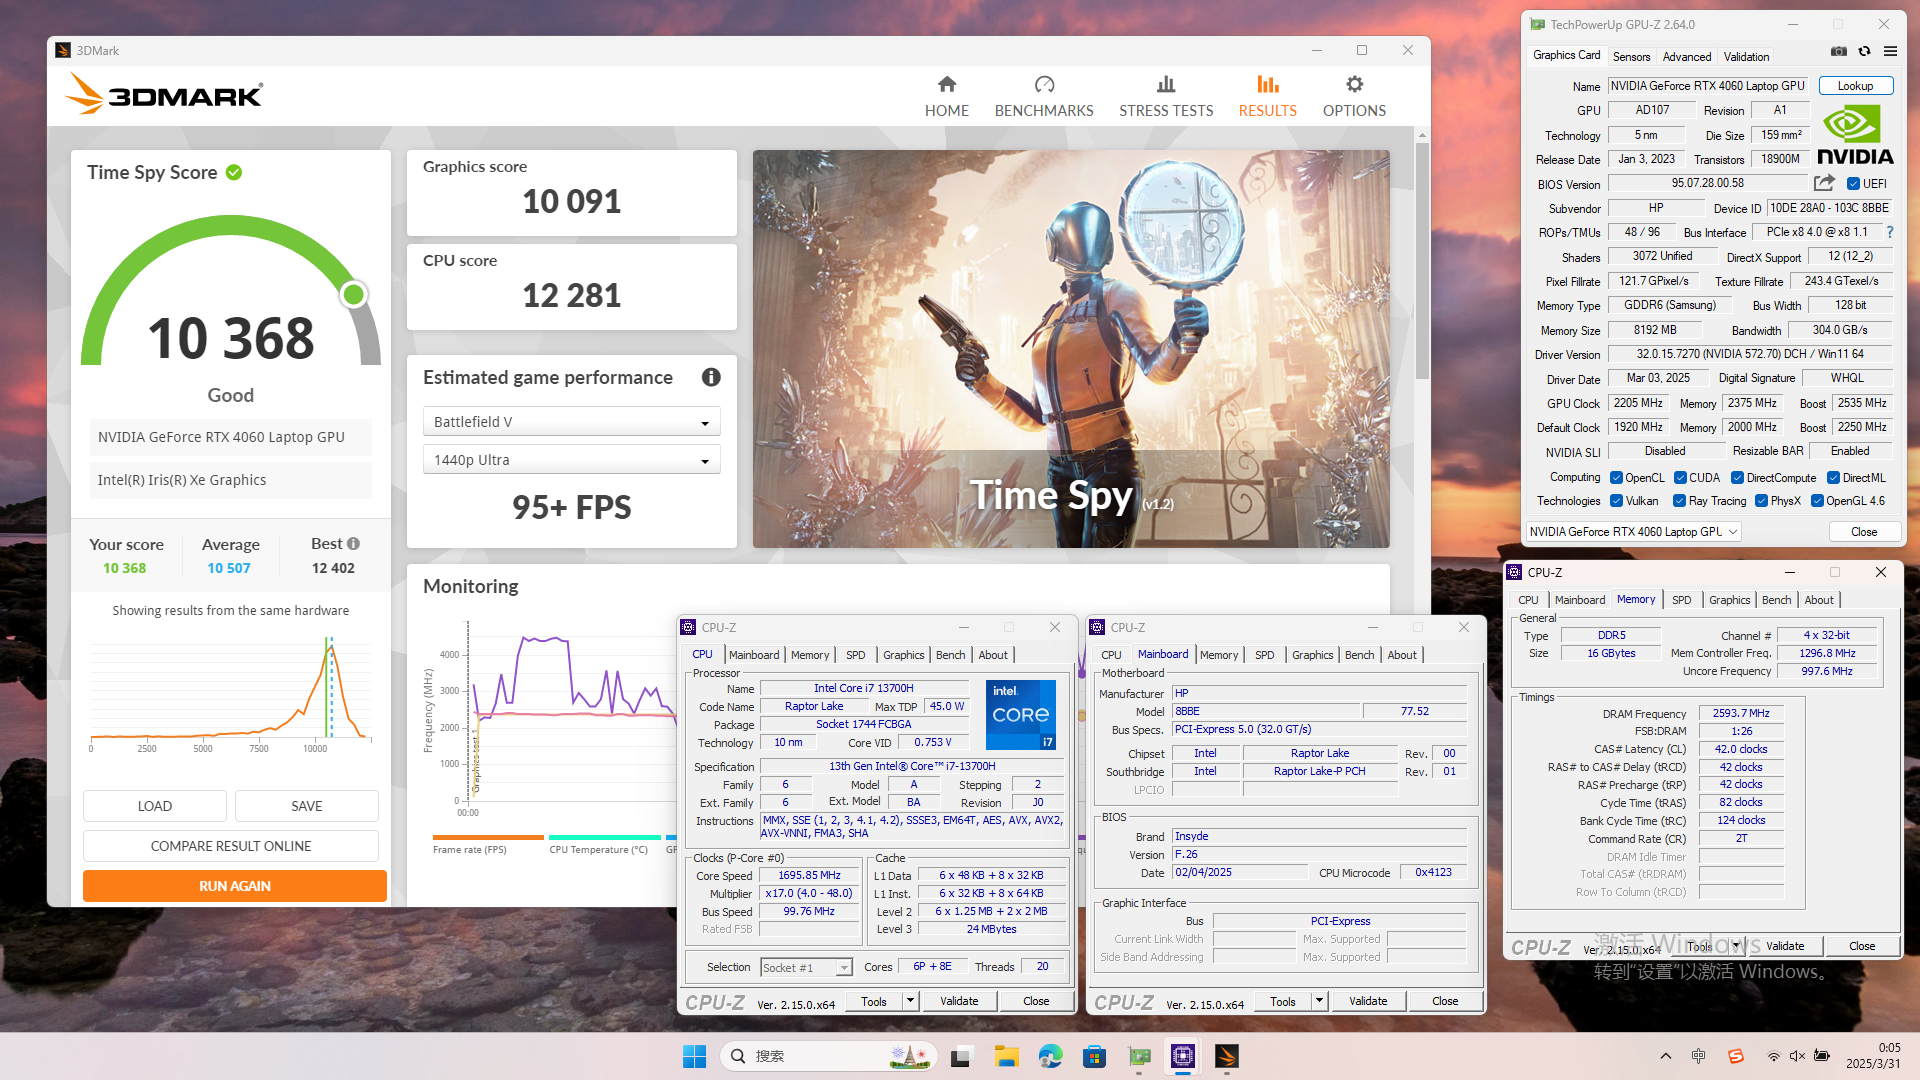
Task: Click the Intel Core i7 logo in CPU-Z
Action: click(1020, 714)
